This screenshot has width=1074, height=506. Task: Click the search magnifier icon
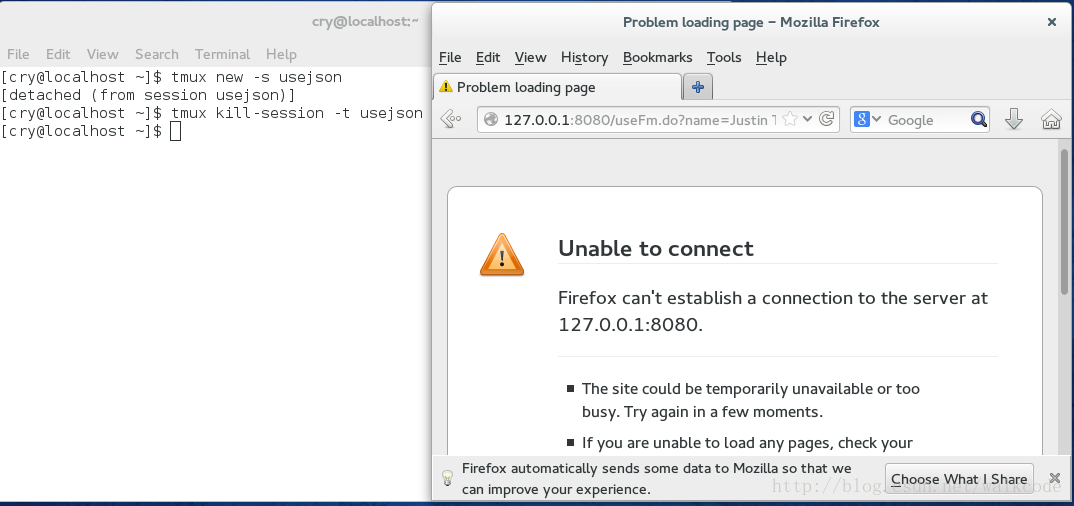pyautogui.click(x=979, y=120)
